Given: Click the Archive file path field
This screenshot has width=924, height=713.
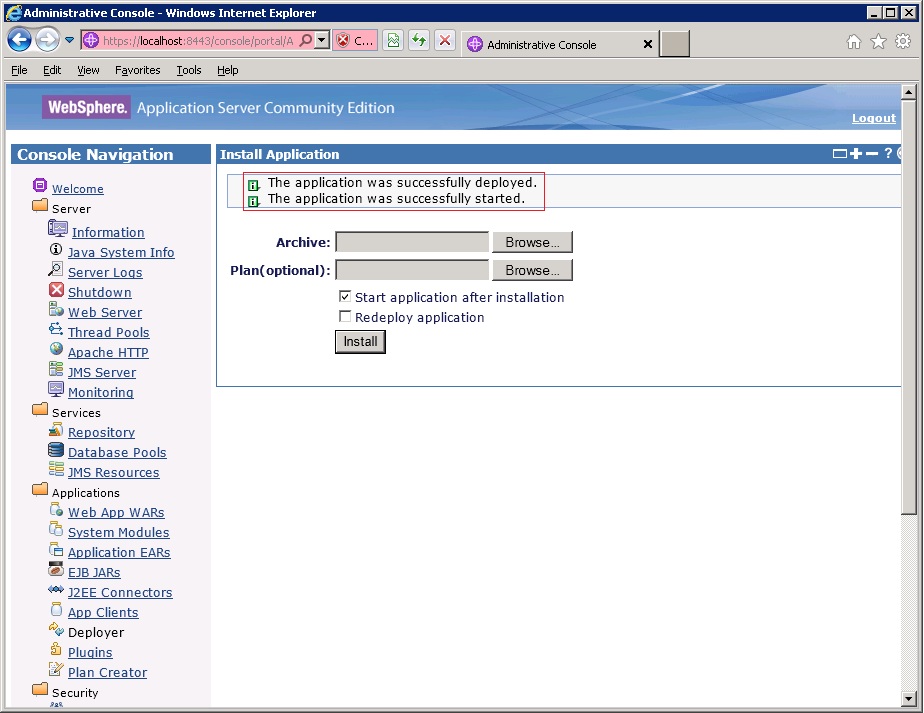Looking at the screenshot, I should [412, 242].
